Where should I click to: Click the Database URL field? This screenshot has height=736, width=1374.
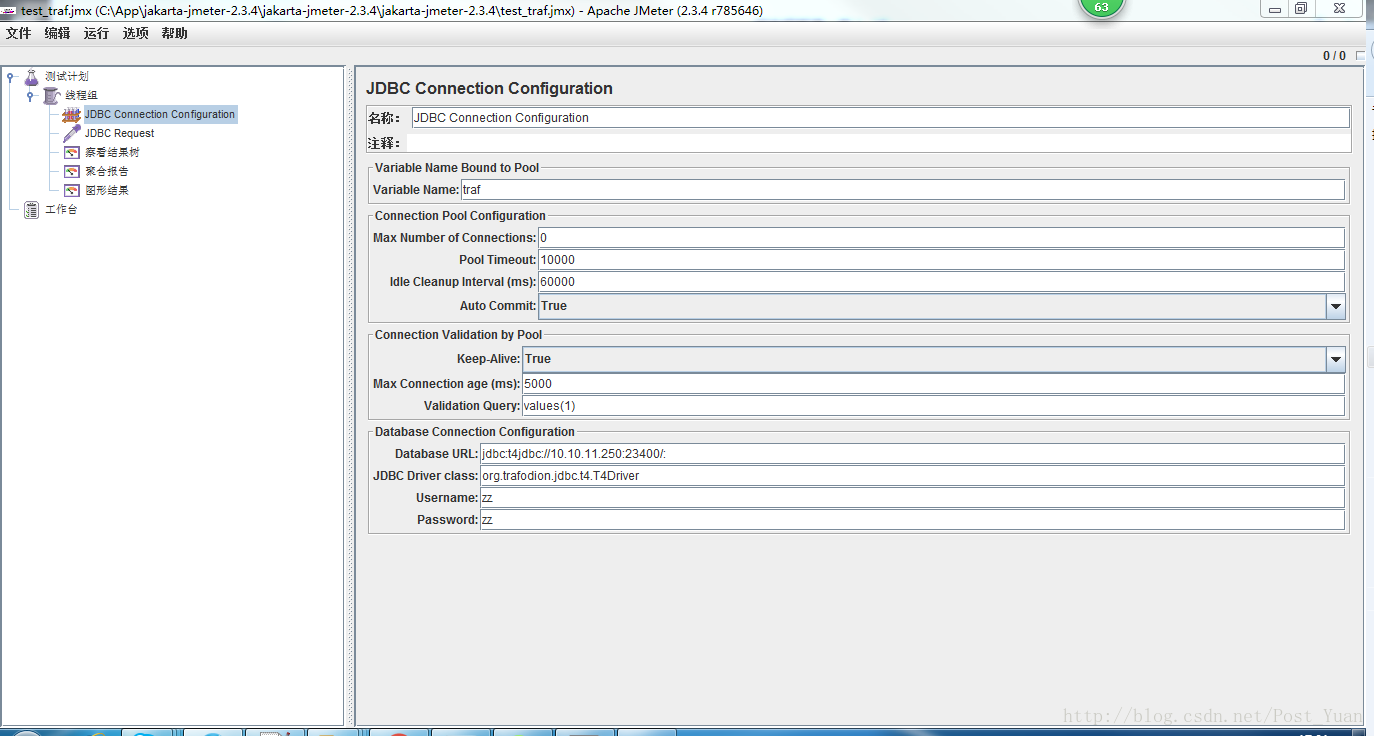click(x=912, y=454)
